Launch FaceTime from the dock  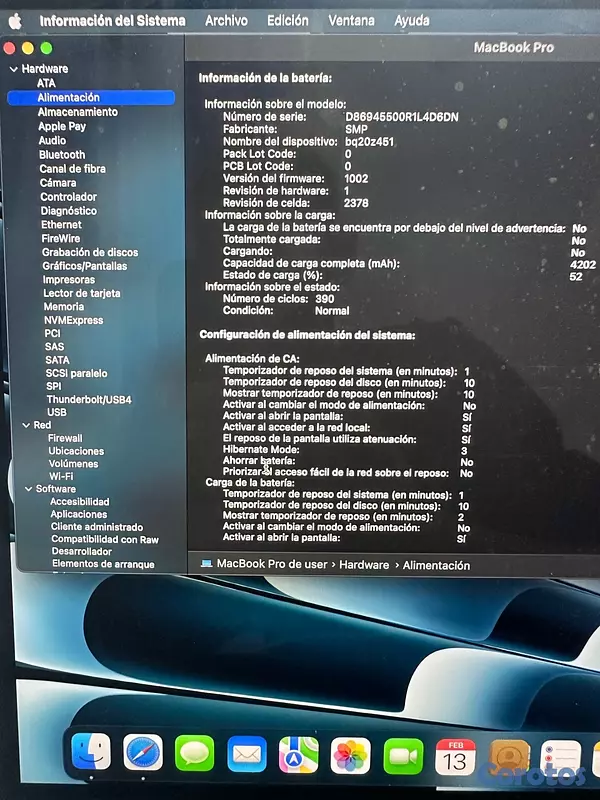tap(403, 756)
